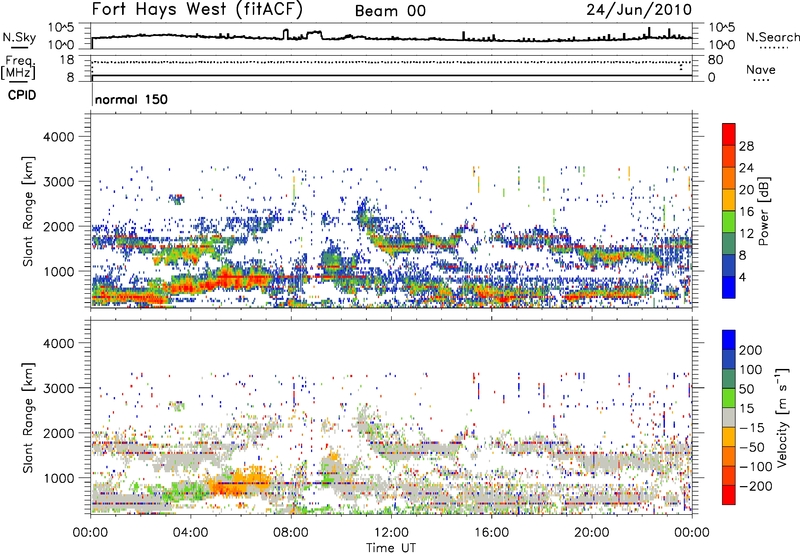Click the '16' power scale value
800x554 pixels.
(746, 212)
